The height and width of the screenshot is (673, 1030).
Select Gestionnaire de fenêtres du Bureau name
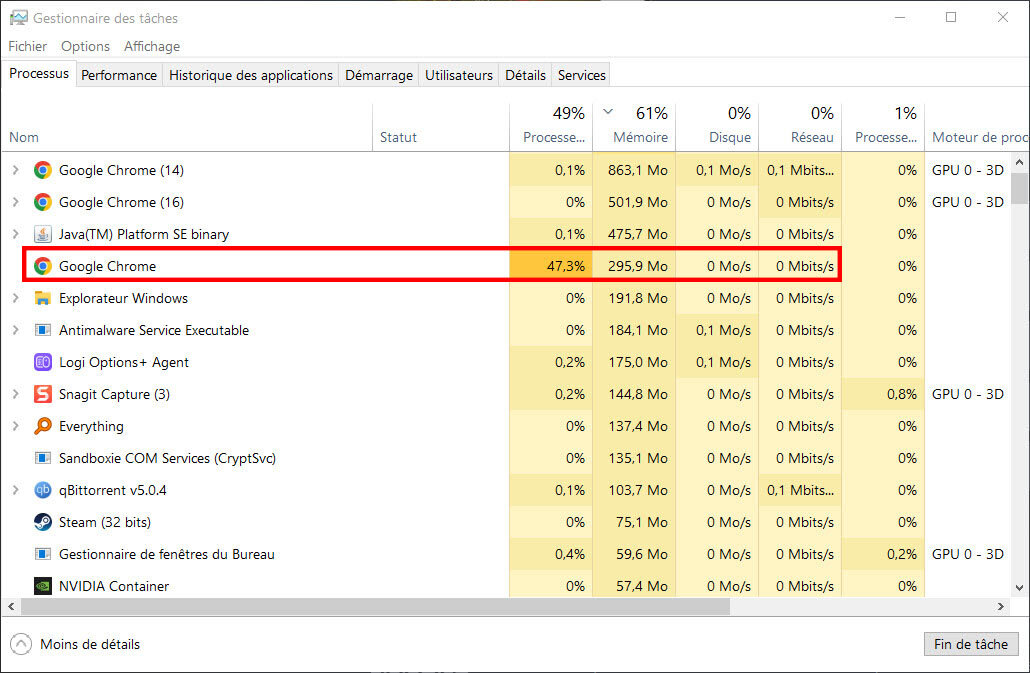click(x=167, y=554)
